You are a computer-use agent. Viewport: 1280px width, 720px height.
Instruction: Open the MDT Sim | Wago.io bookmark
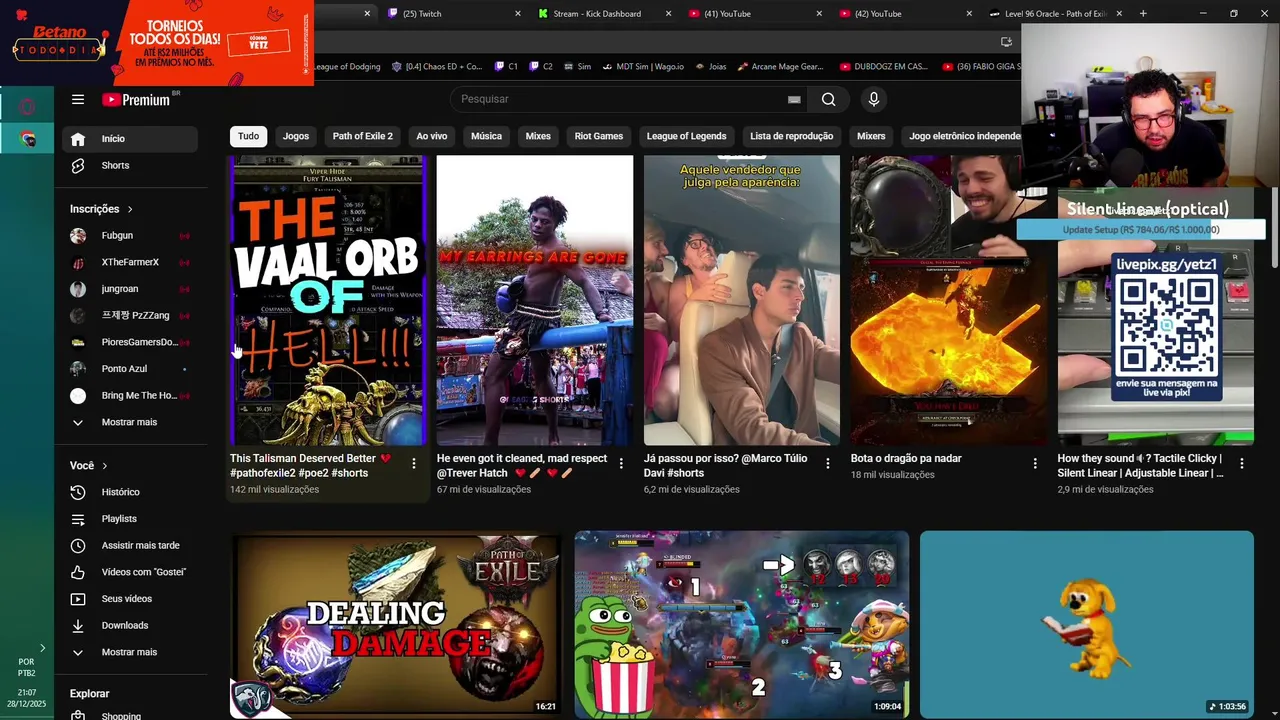642,67
